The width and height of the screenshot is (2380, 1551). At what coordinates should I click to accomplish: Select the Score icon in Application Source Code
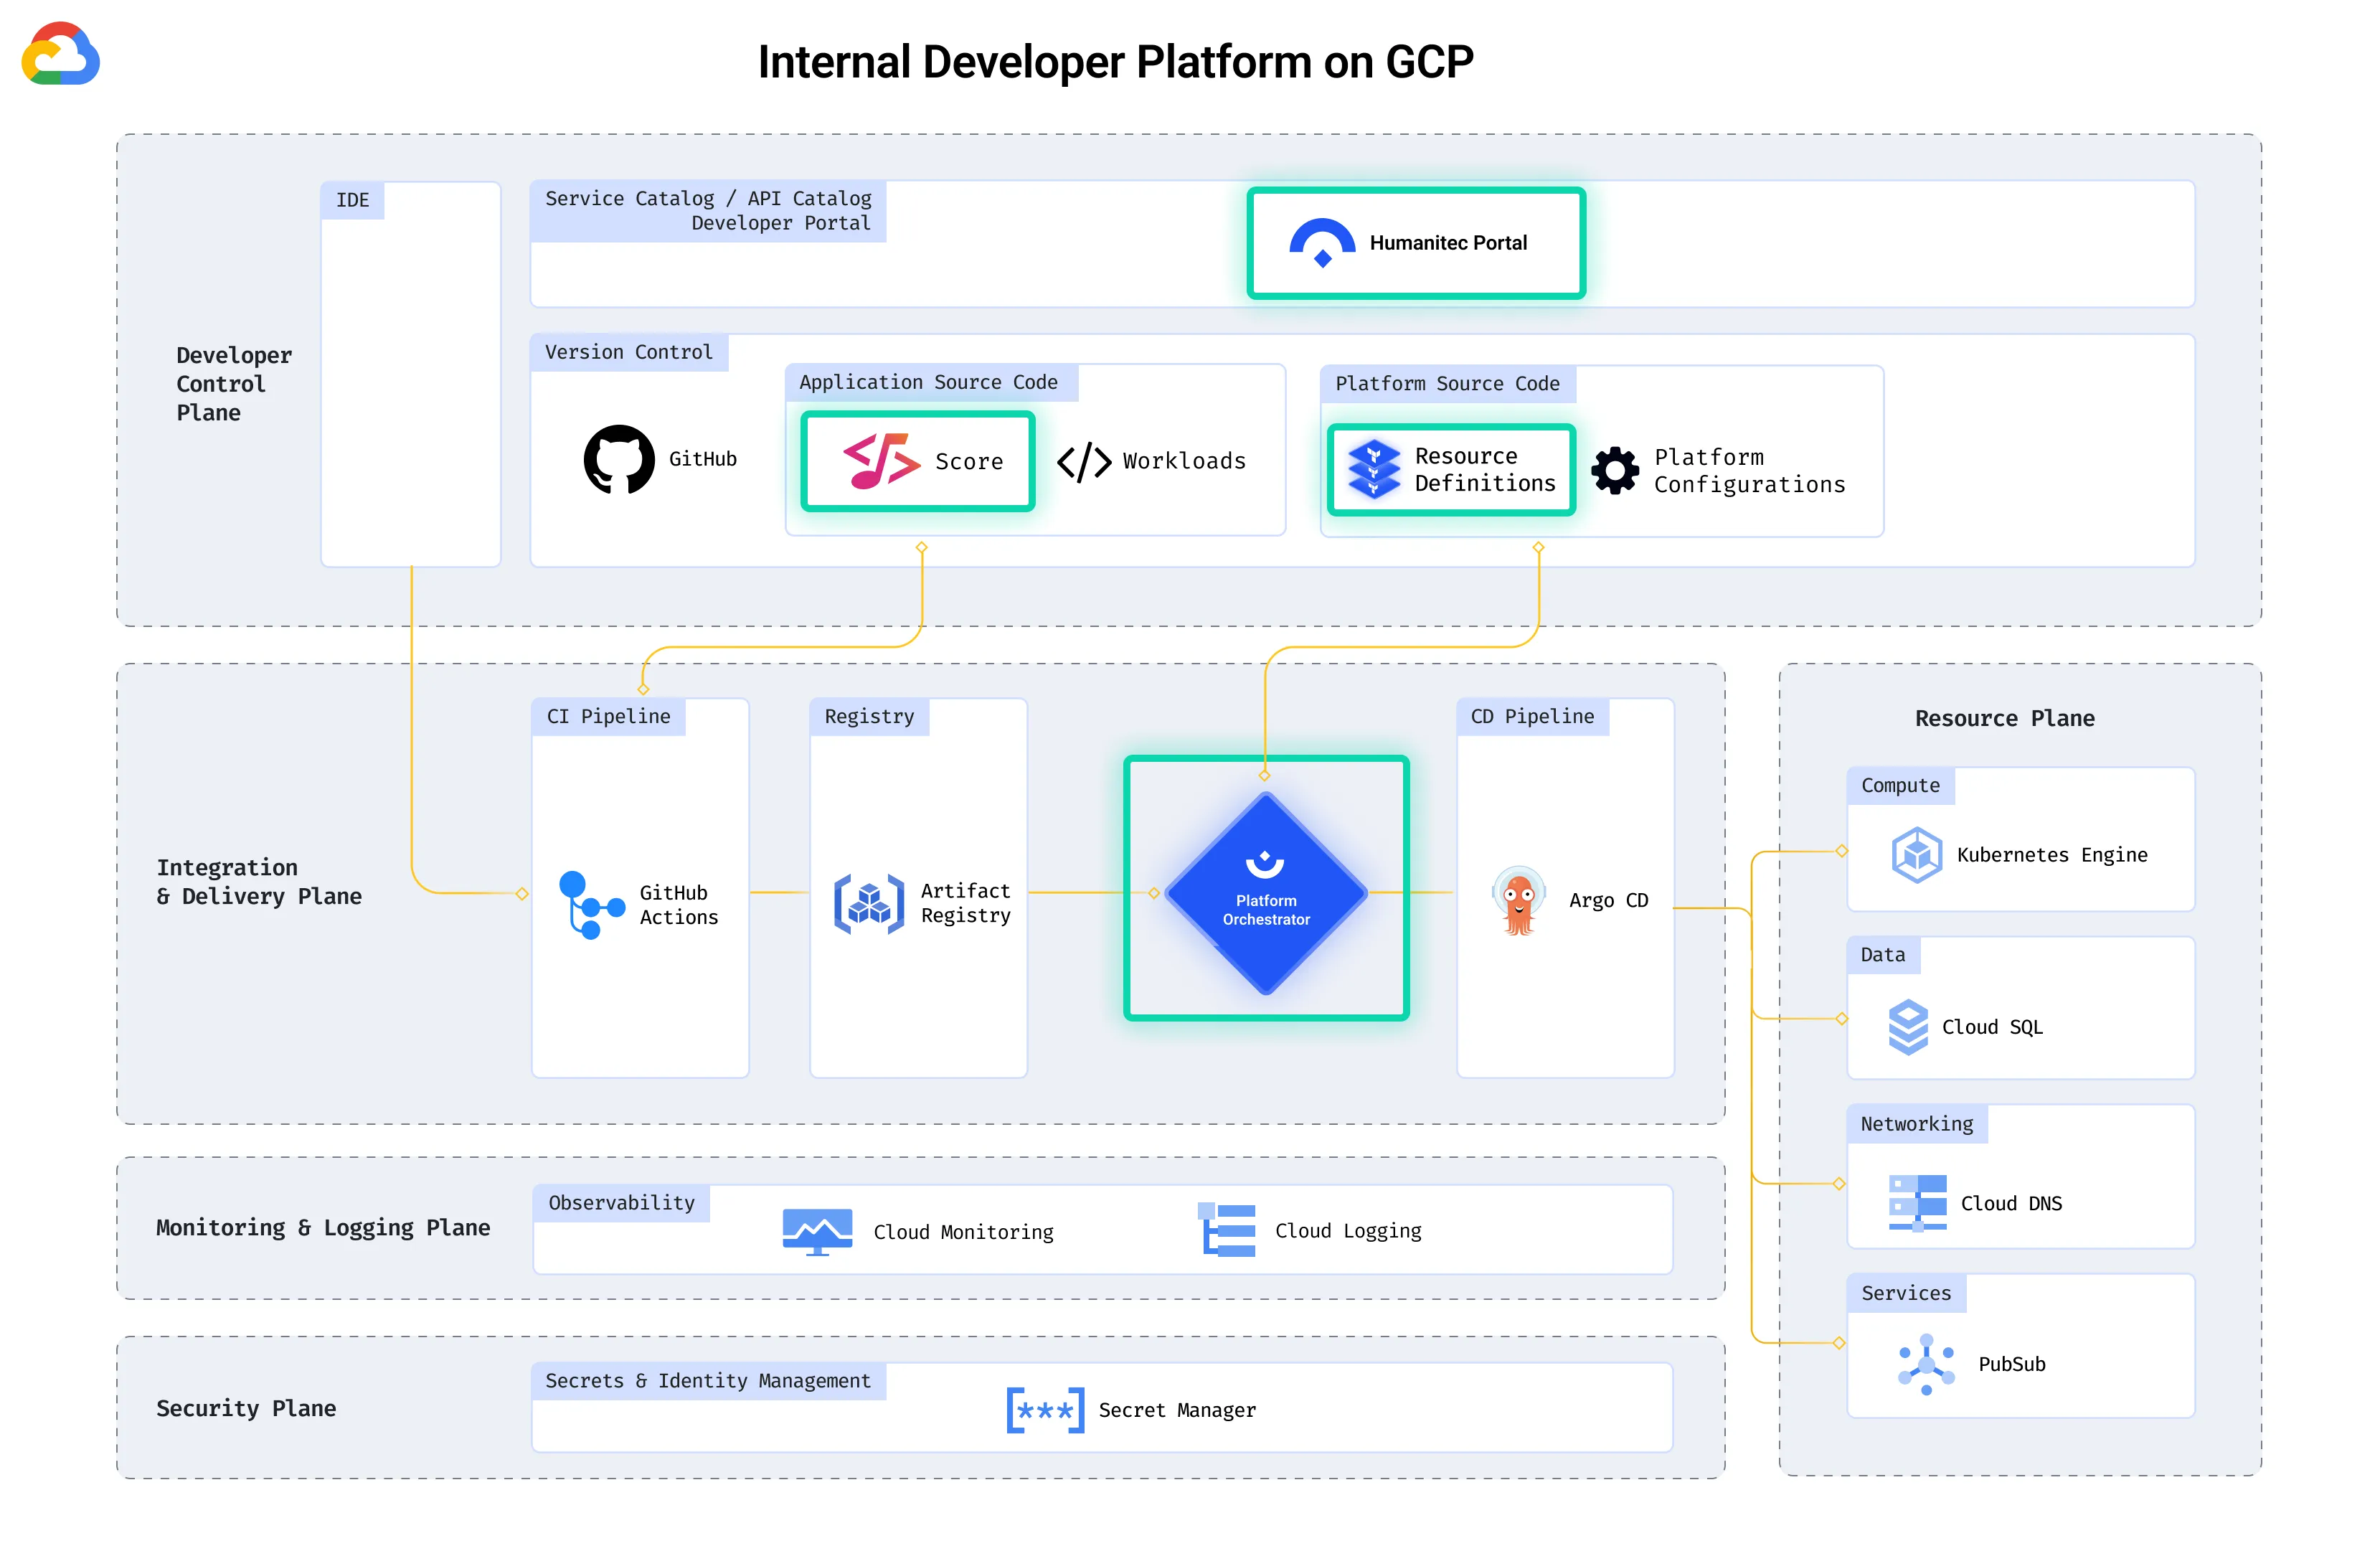882,461
